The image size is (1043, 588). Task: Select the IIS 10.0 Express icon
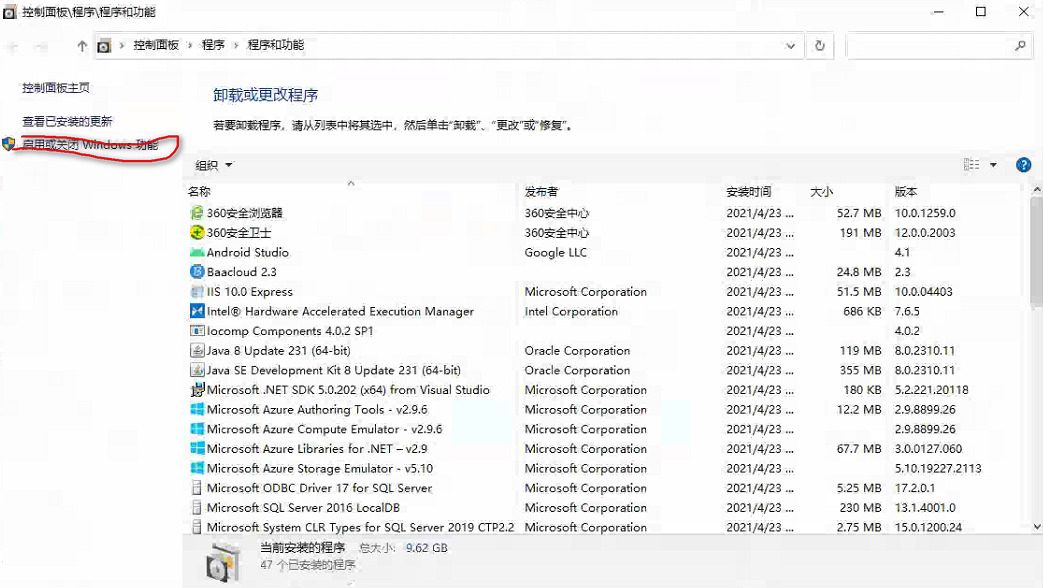click(197, 291)
